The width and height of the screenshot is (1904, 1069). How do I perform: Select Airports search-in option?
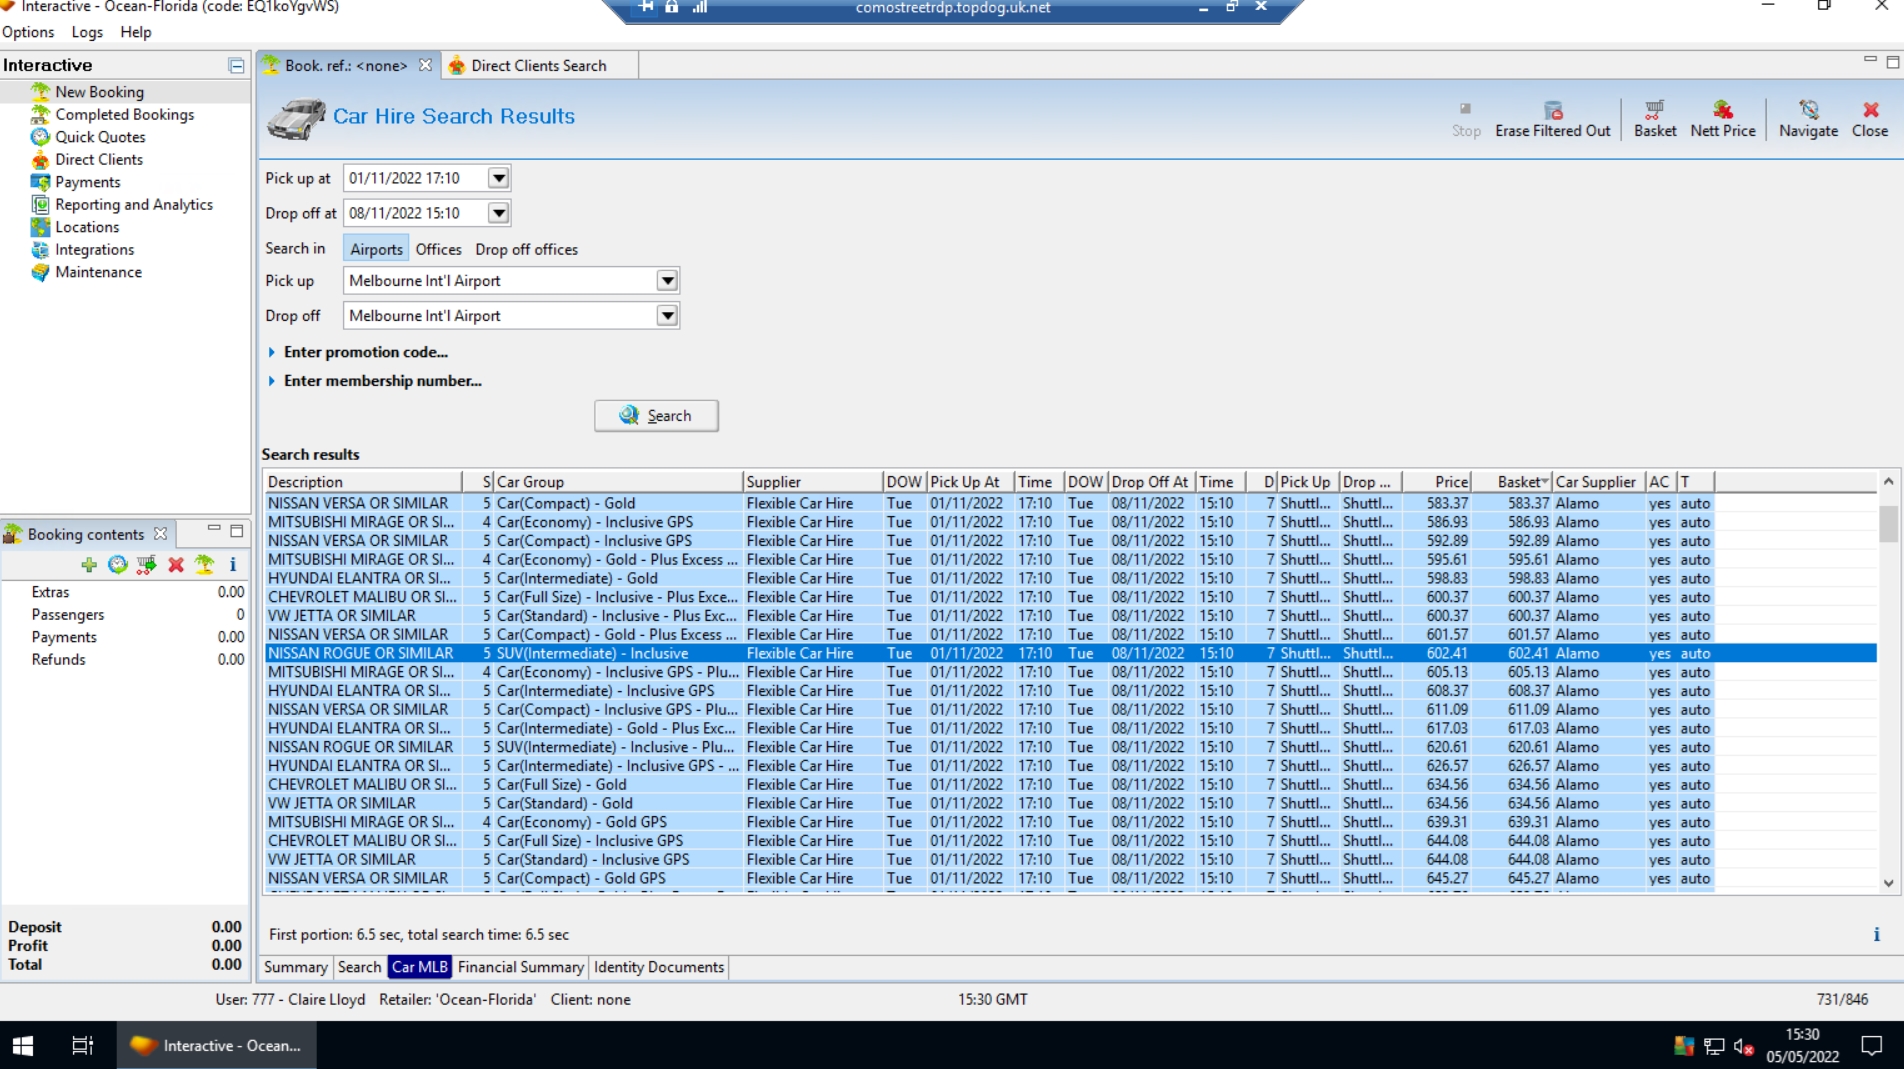376,249
